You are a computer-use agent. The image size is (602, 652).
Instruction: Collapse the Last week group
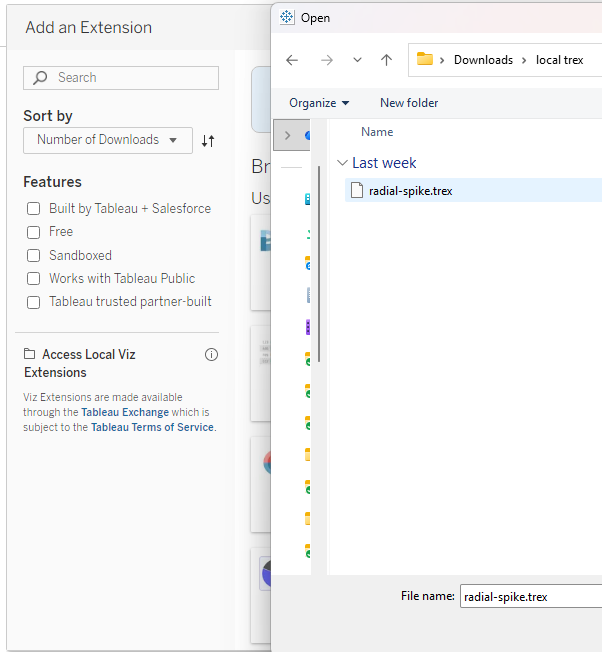pos(342,163)
